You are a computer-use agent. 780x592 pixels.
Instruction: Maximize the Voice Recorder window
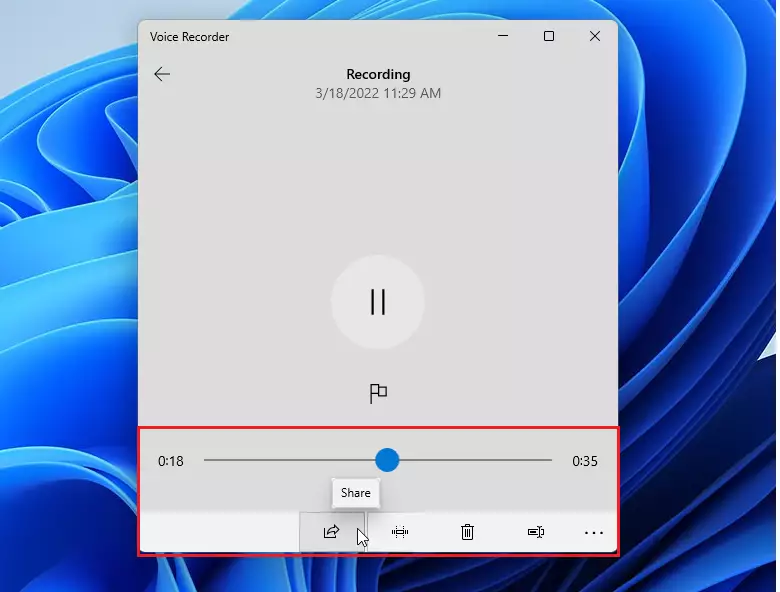[549, 36]
